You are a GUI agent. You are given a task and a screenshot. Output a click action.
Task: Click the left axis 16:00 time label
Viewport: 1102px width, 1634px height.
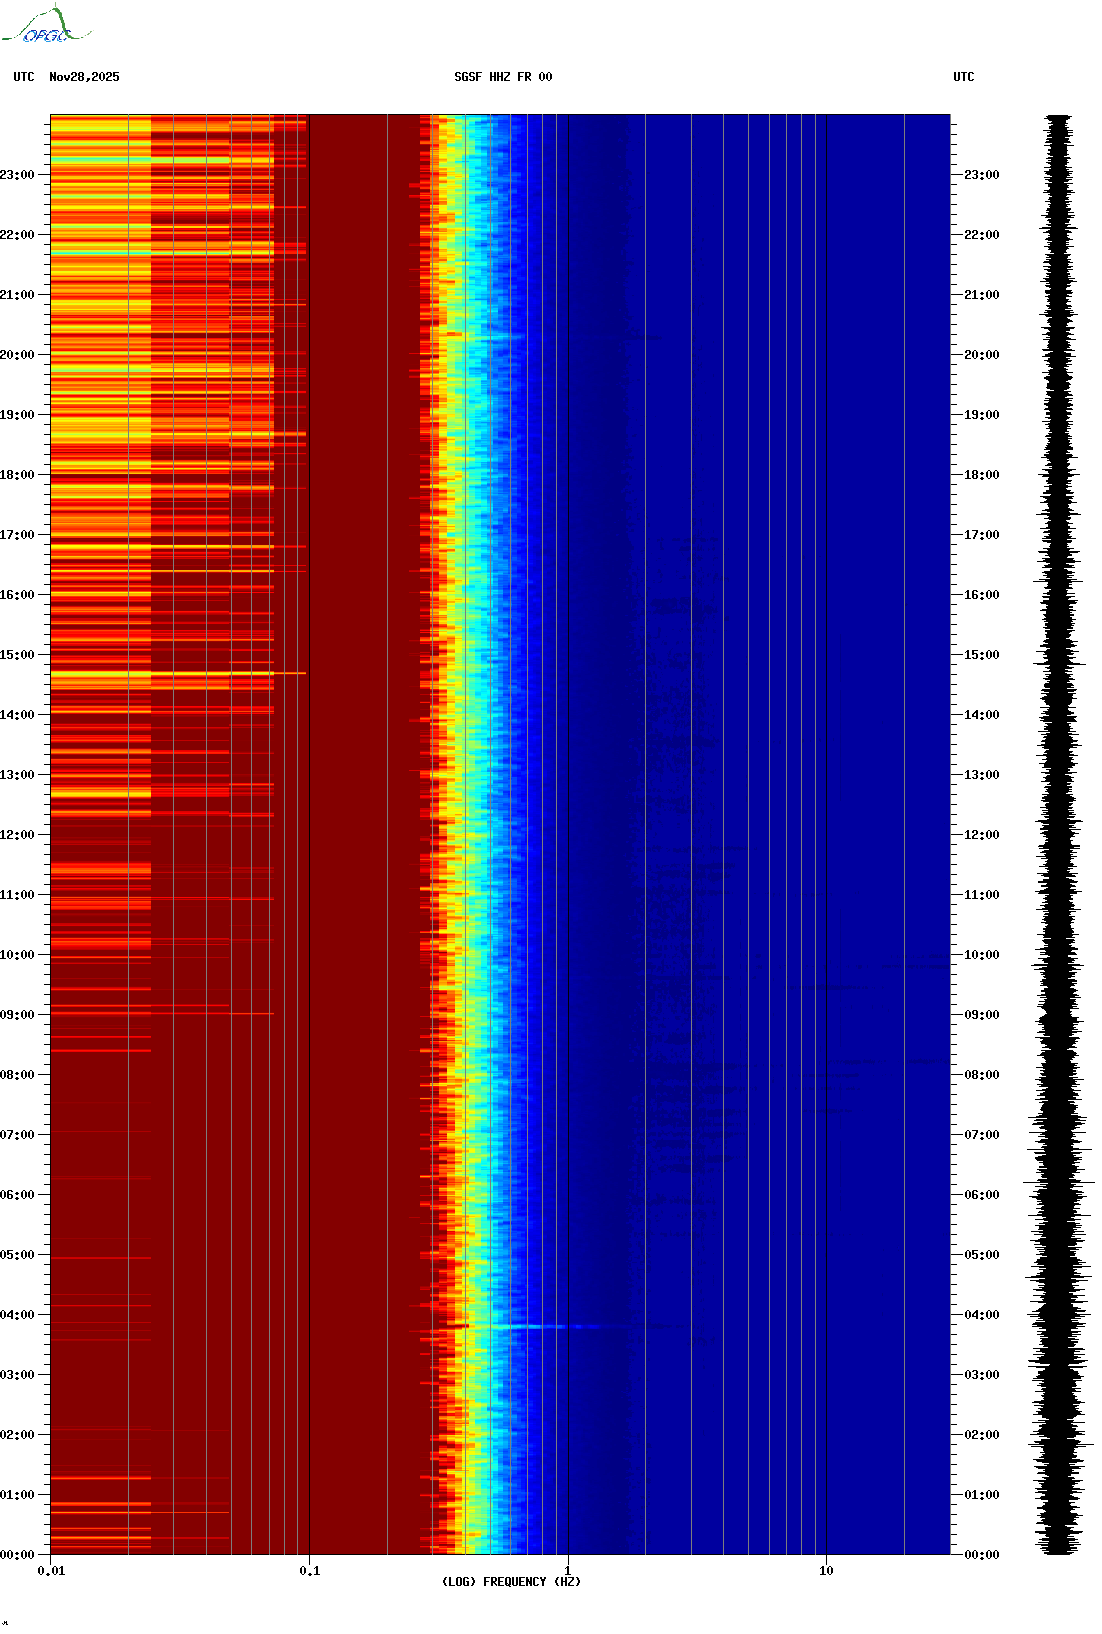(17, 595)
